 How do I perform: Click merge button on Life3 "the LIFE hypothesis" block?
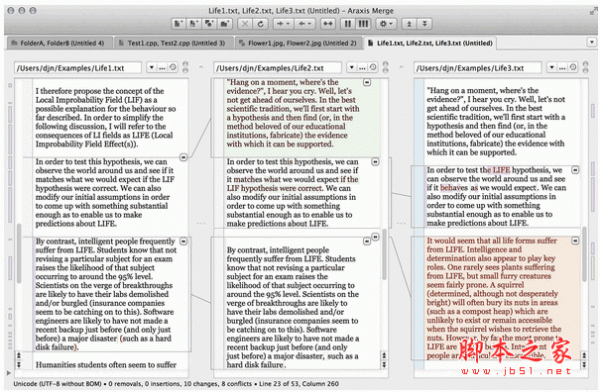coord(575,170)
